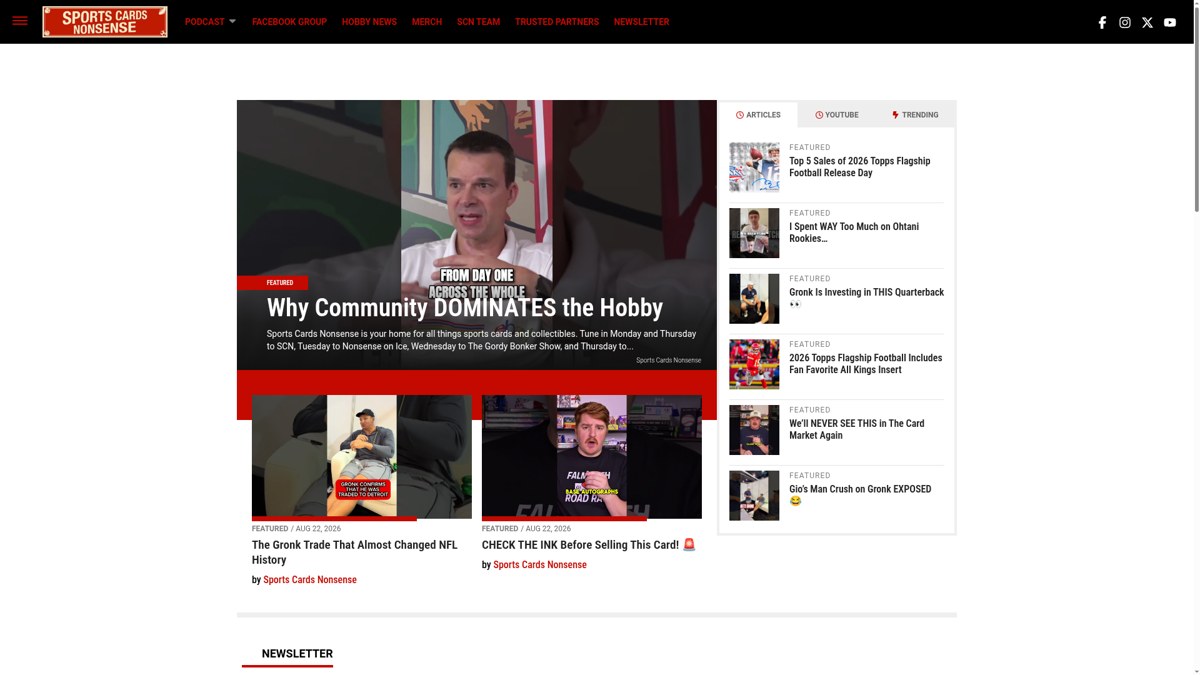Open Trusted Partners page
The height and width of the screenshot is (675, 1200).
(557, 22)
